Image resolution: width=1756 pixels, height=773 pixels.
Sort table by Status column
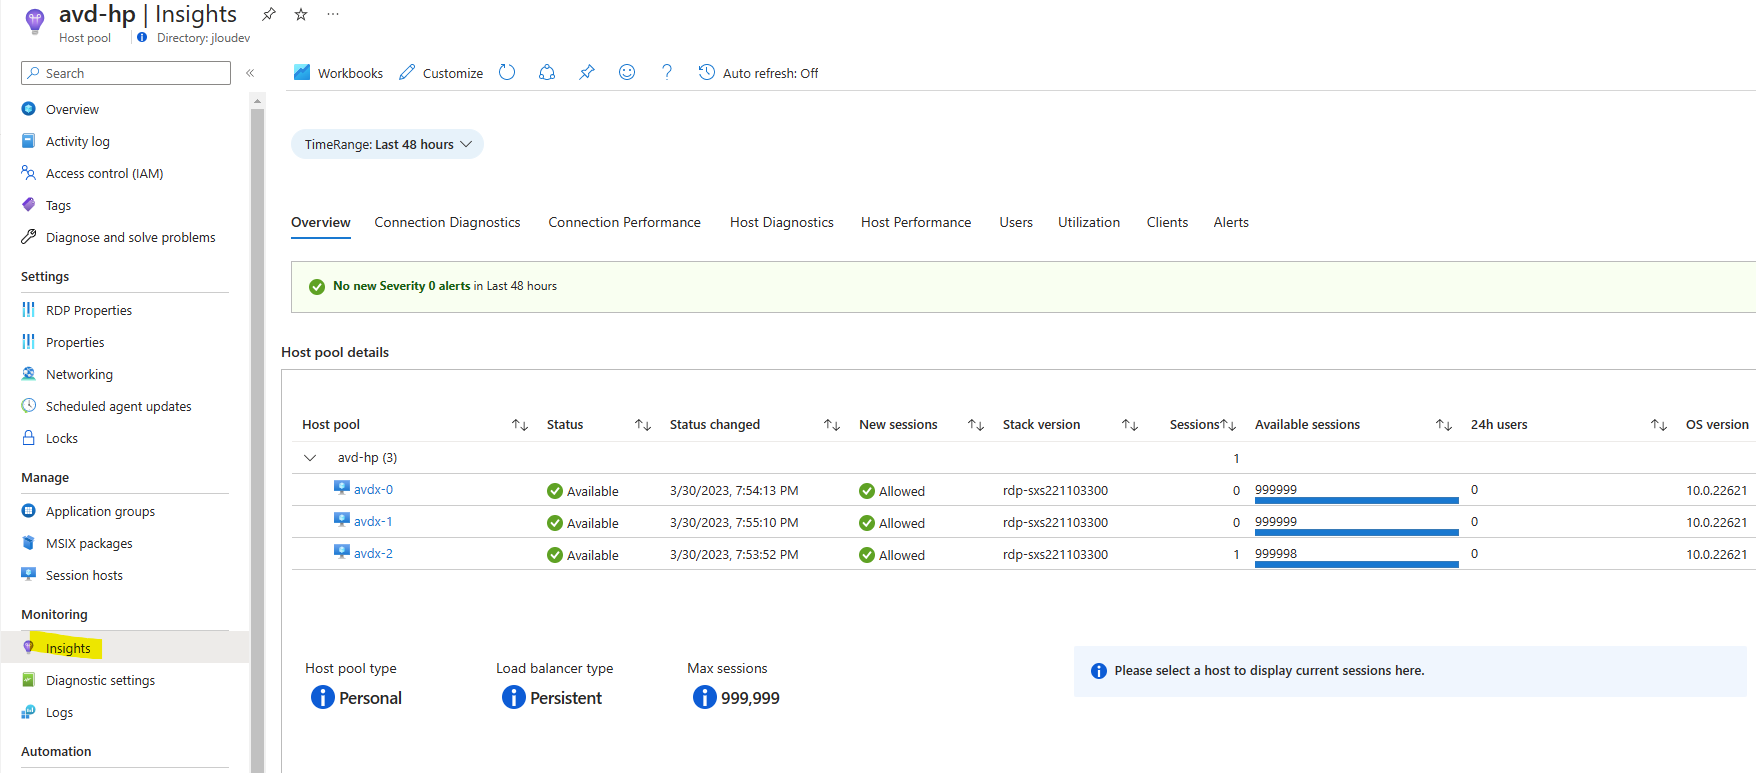tap(643, 425)
